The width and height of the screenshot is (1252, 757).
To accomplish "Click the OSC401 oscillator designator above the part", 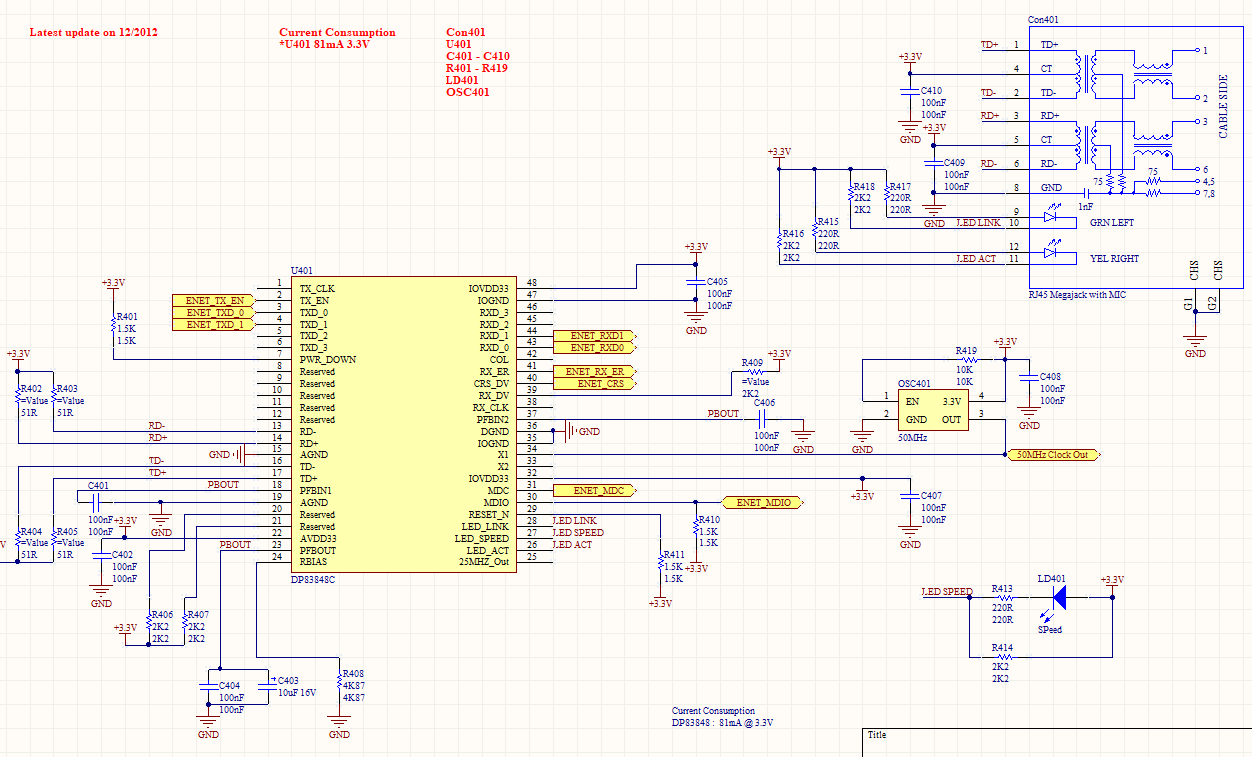I will (914, 384).
